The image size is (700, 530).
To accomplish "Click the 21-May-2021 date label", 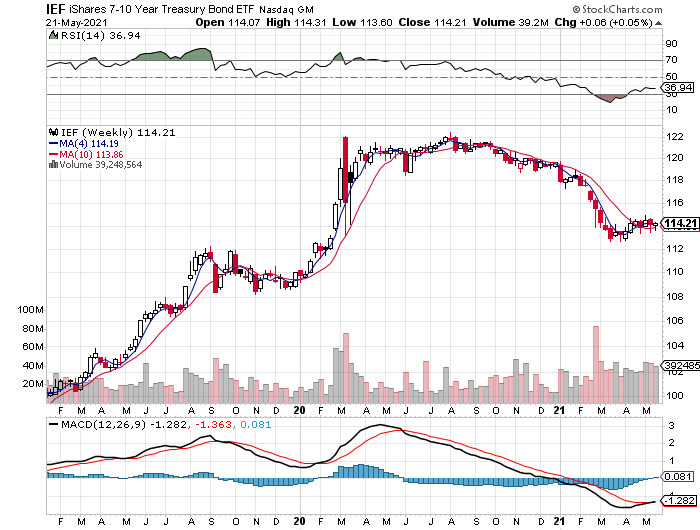I will point(76,22).
